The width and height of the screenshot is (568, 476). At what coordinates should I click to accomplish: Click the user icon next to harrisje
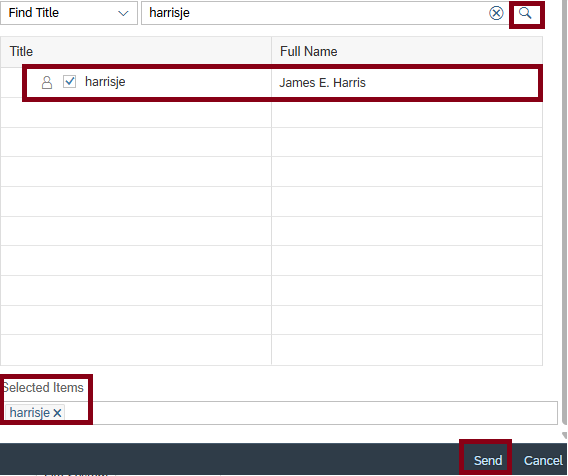[x=47, y=82]
